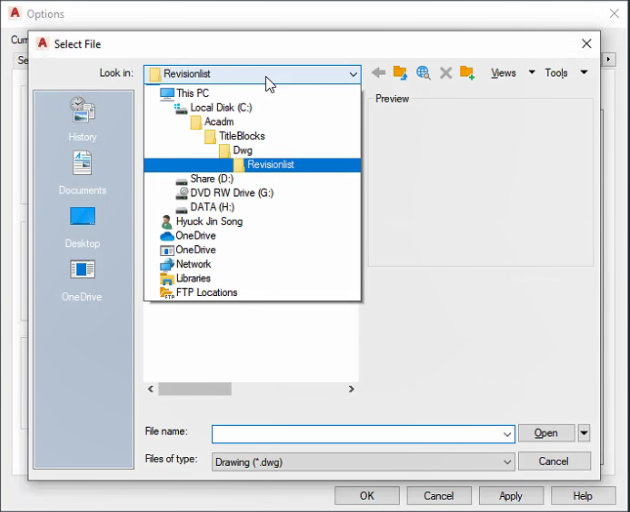Open the Tools menu
Screen dimensions: 630x512
point(556,73)
